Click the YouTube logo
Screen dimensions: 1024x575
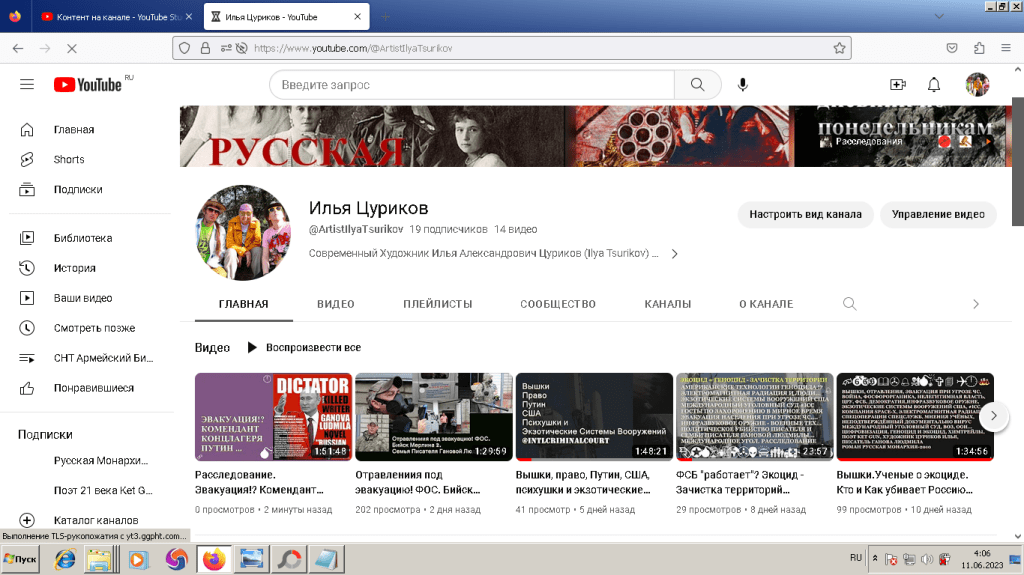point(88,85)
